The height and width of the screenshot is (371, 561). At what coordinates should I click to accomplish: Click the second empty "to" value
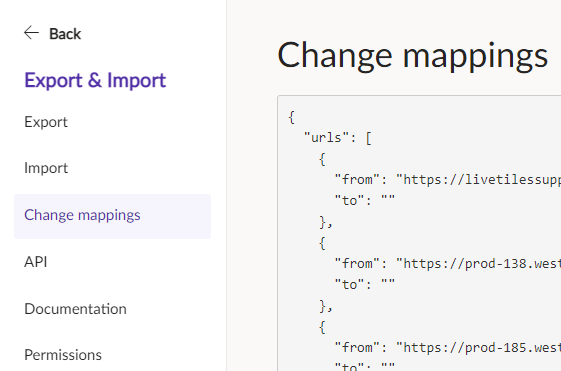point(388,285)
